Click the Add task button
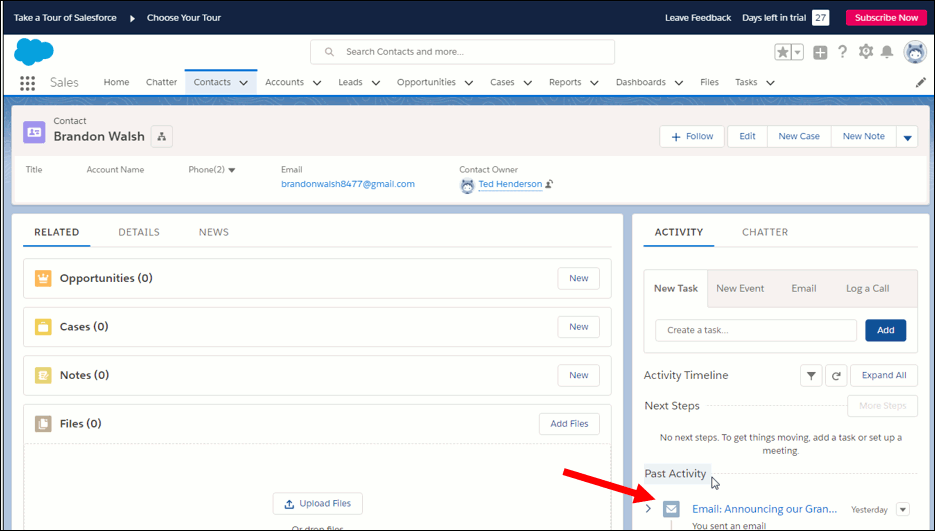This screenshot has height=531, width=935. [x=886, y=331]
